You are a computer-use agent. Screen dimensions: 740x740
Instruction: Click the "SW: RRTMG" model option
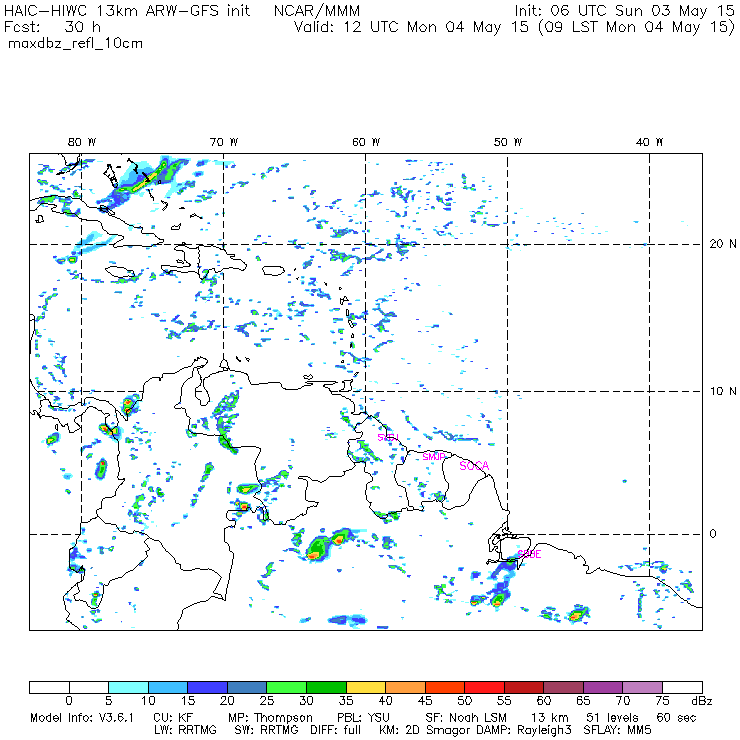click(x=266, y=730)
